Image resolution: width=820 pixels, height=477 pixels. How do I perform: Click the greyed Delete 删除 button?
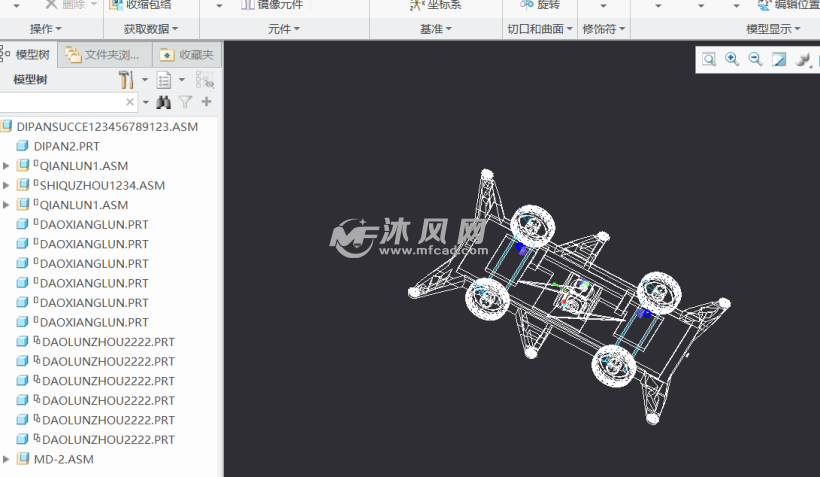(x=65, y=5)
